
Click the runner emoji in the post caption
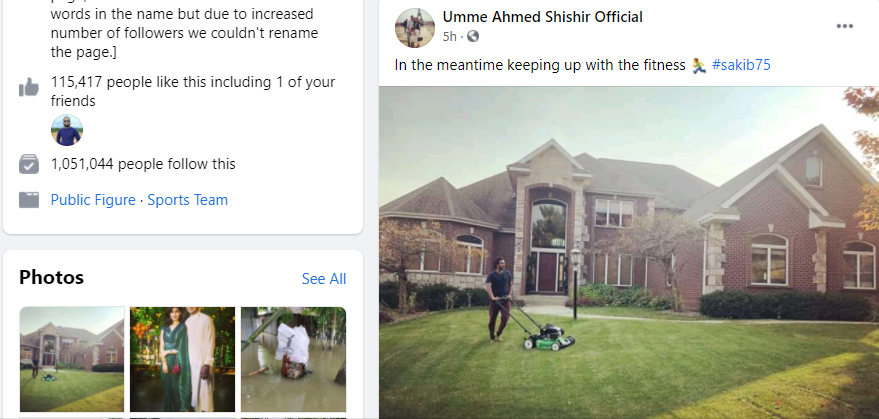[x=699, y=65]
